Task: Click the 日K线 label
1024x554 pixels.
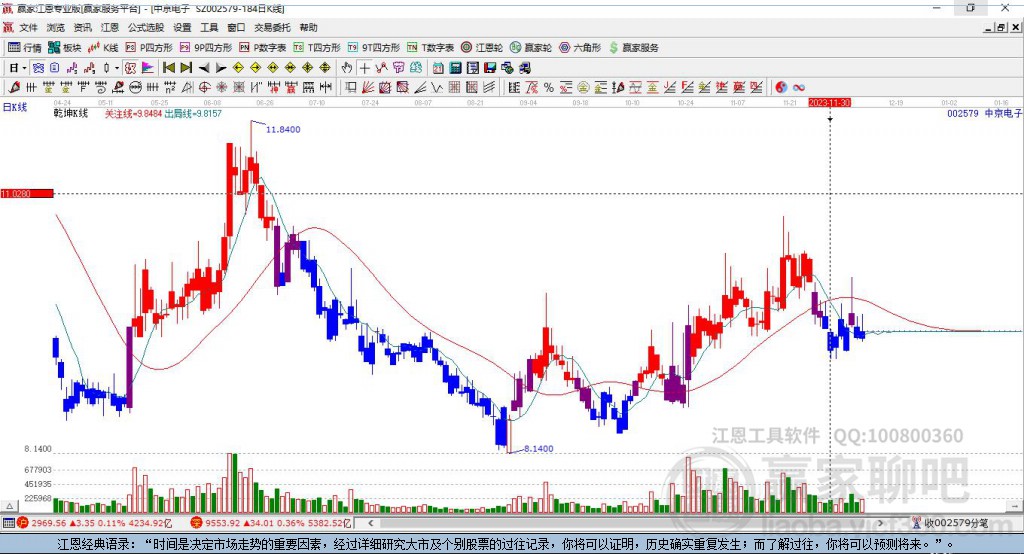Action: tap(15, 107)
